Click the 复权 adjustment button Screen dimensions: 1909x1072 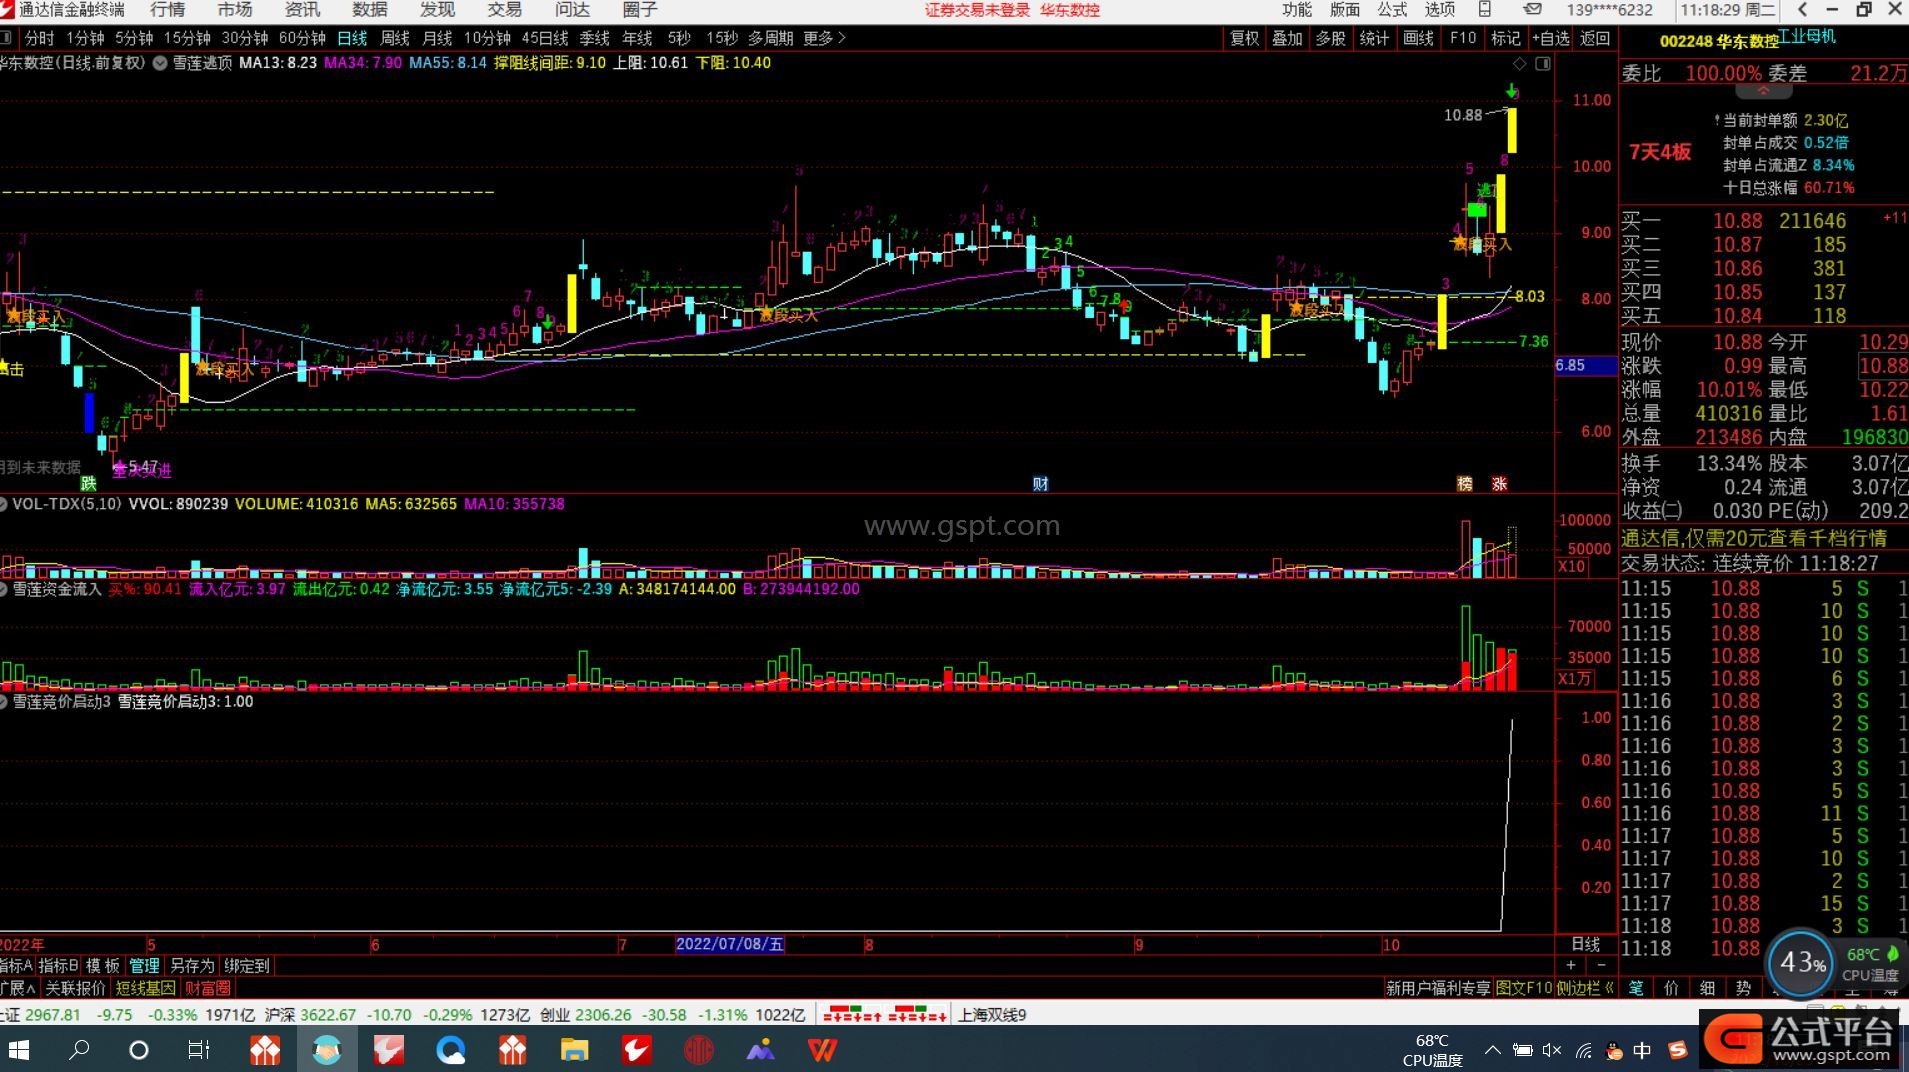1244,38
